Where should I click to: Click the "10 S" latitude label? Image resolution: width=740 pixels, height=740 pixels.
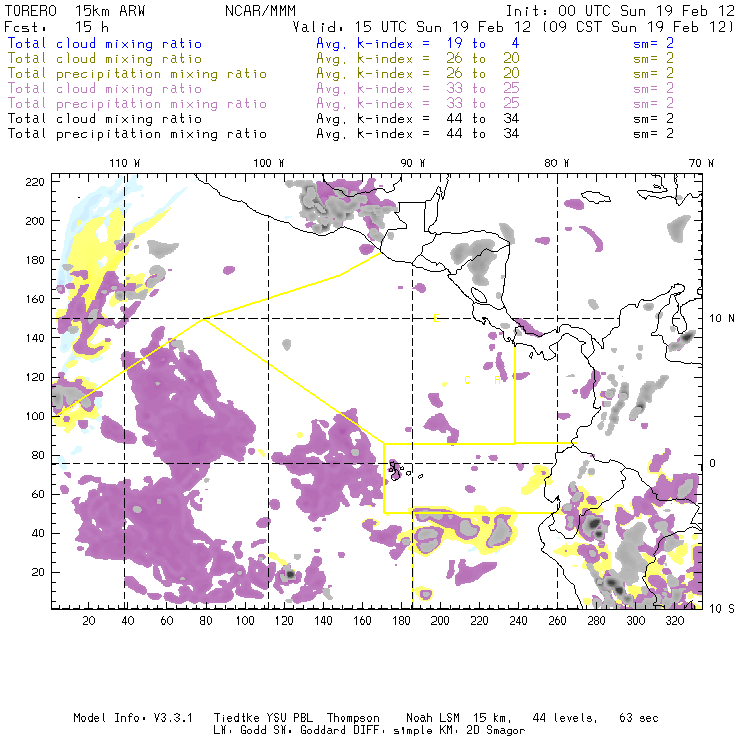pyautogui.click(x=722, y=609)
